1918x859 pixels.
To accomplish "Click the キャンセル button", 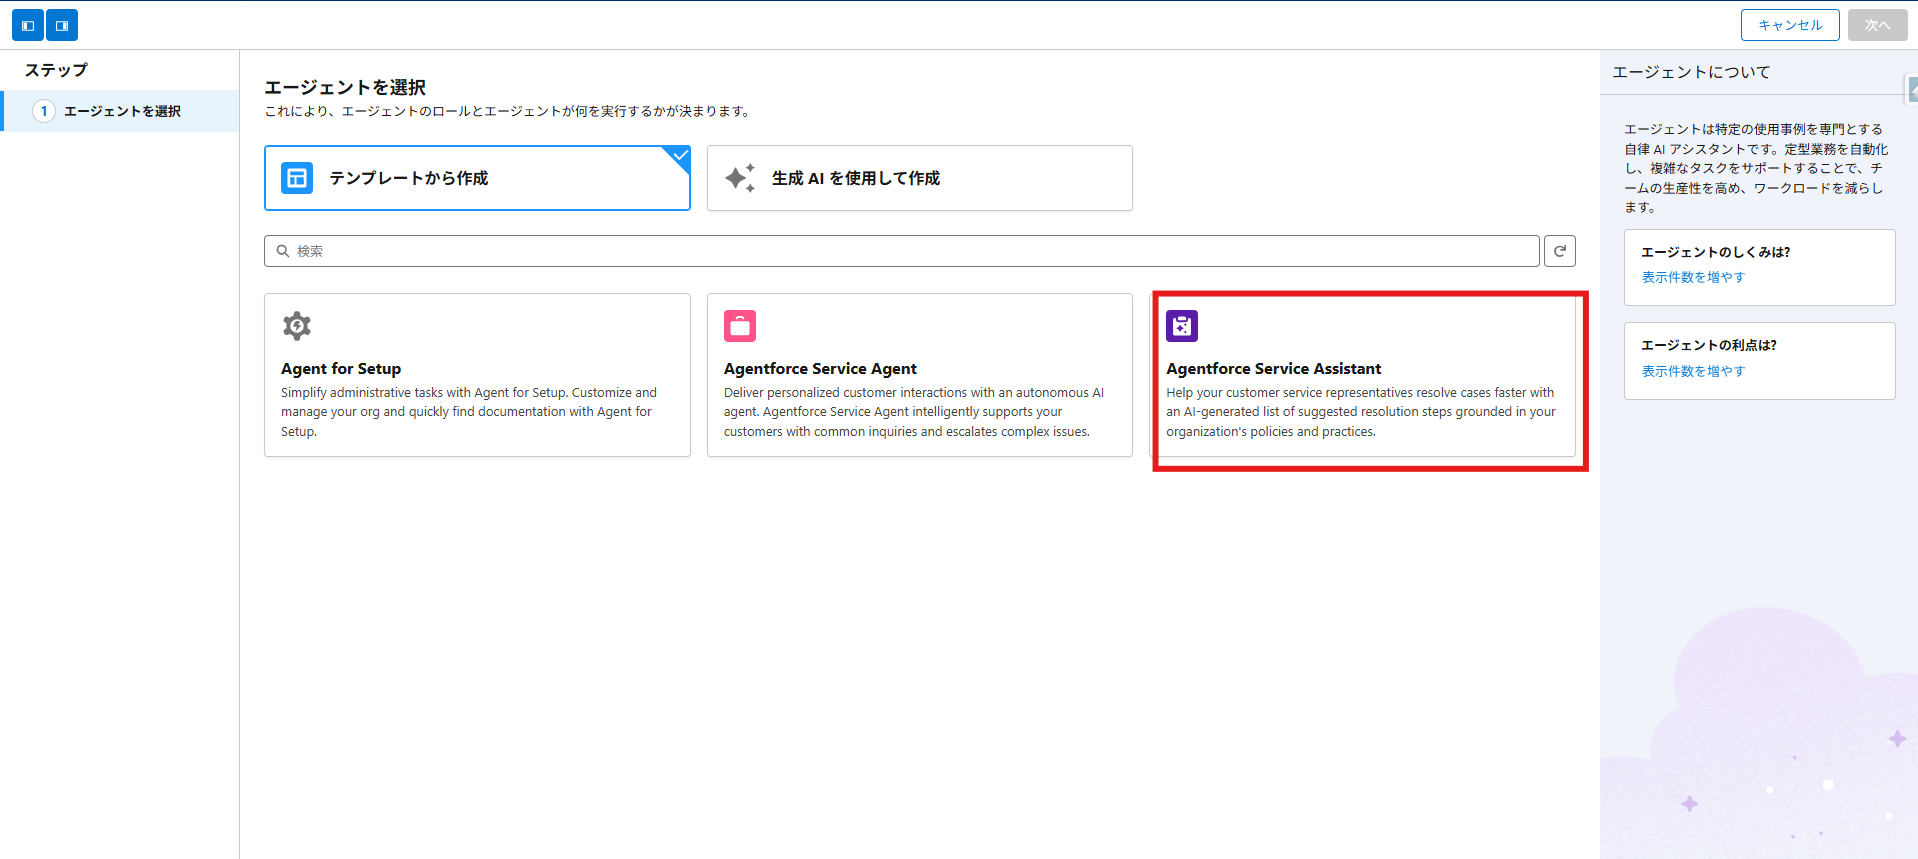I will (x=1789, y=25).
